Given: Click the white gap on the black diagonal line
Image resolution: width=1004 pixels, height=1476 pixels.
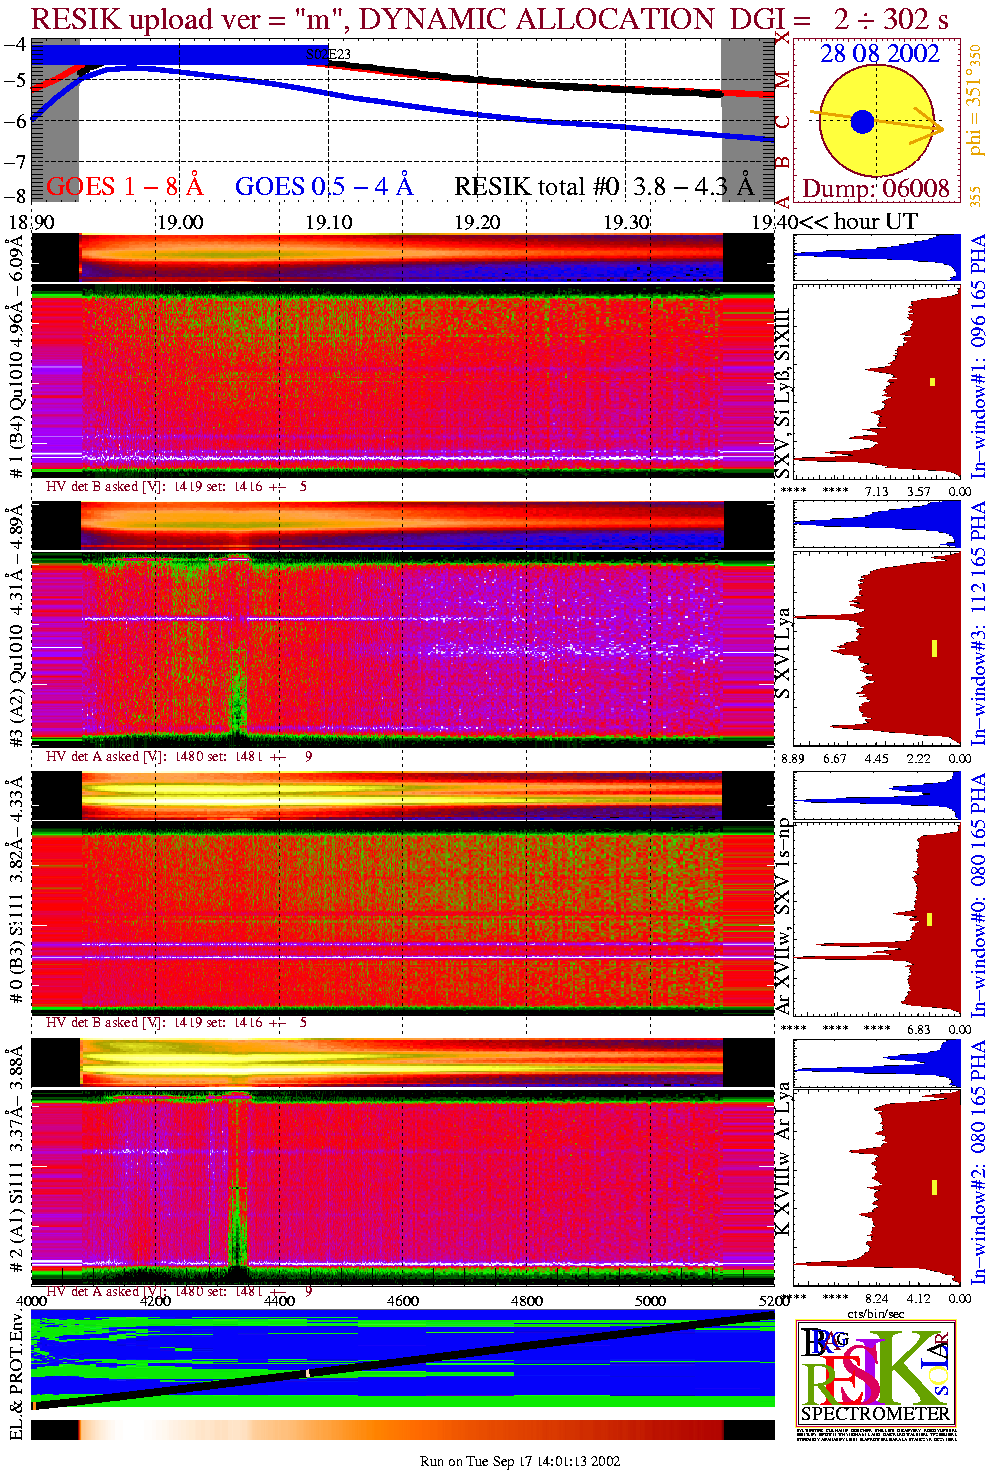Looking at the screenshot, I should tap(308, 1373).
